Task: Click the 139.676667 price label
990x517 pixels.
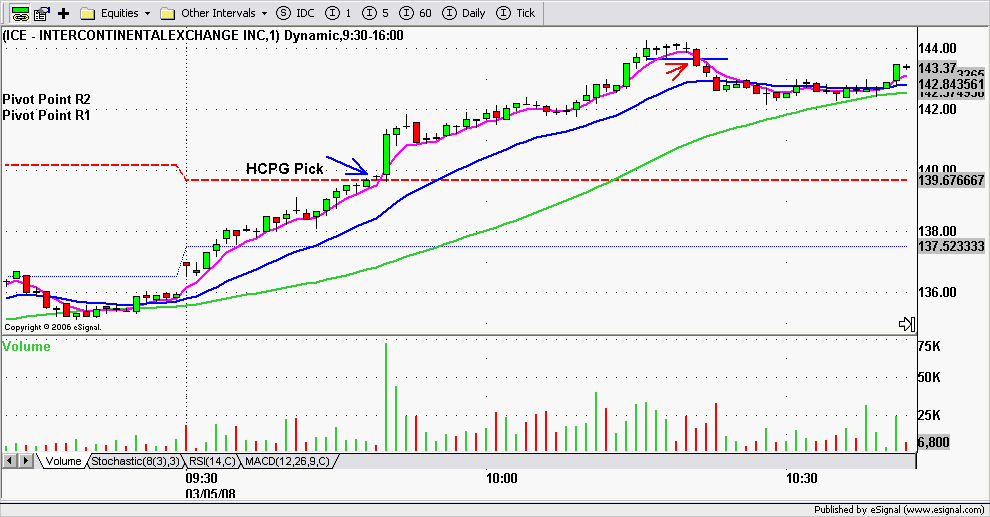Action: point(951,181)
